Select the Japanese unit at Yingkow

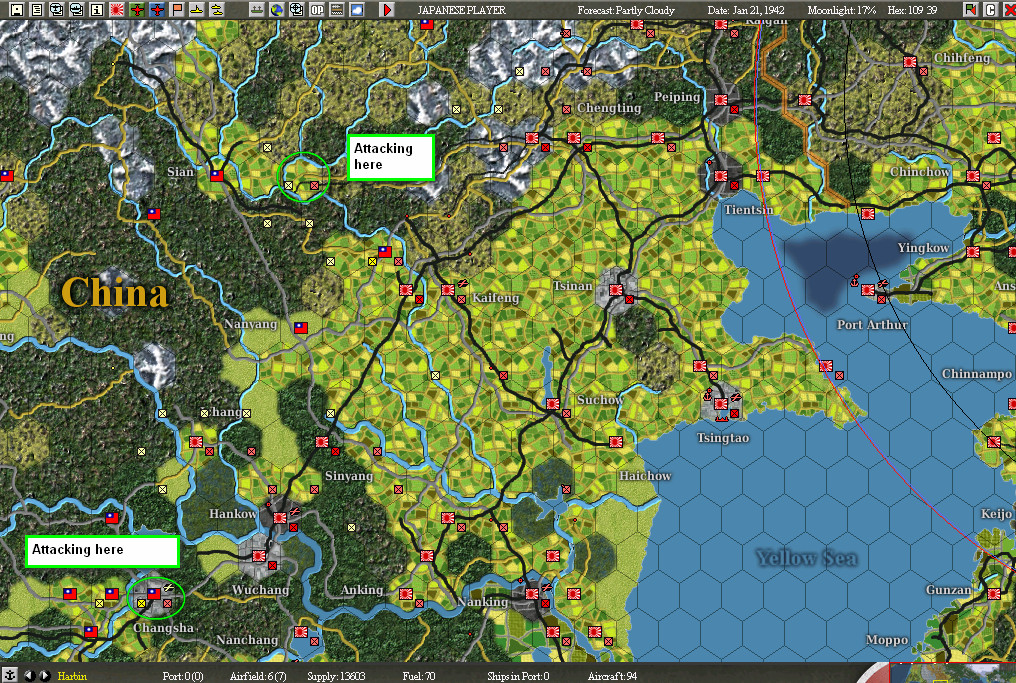coord(973,252)
